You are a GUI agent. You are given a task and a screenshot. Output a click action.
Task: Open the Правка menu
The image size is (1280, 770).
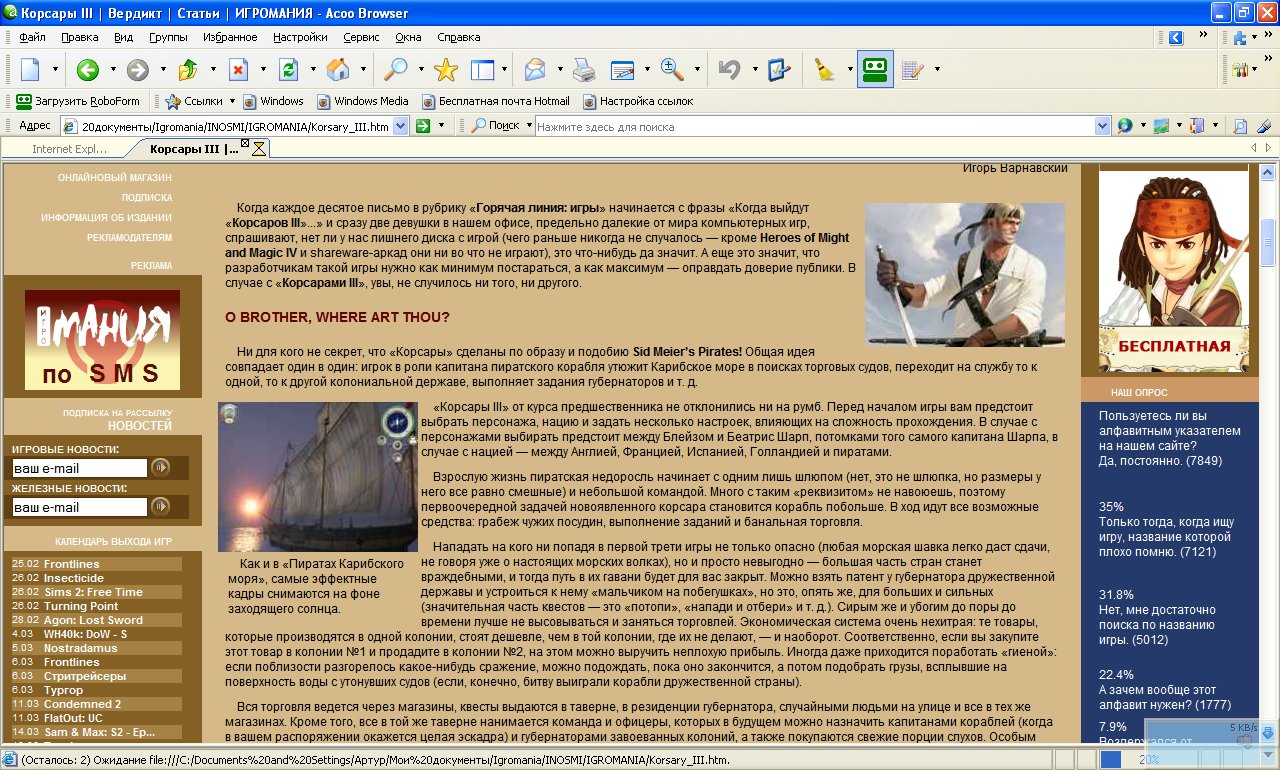point(79,37)
